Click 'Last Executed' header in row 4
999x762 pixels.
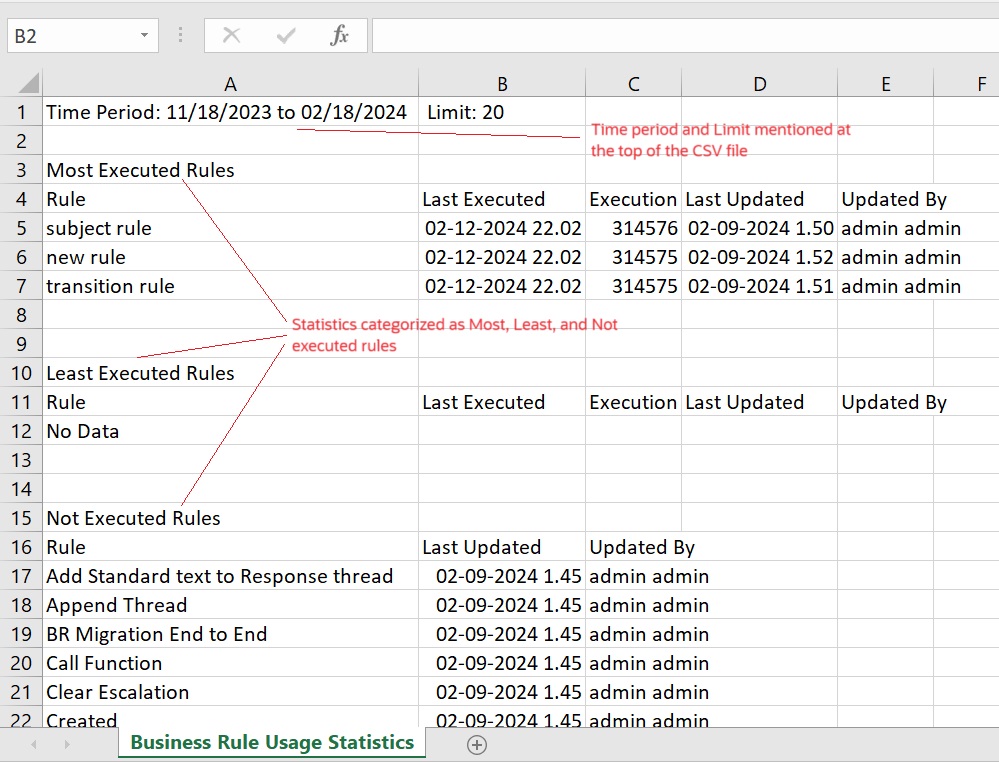click(502, 199)
